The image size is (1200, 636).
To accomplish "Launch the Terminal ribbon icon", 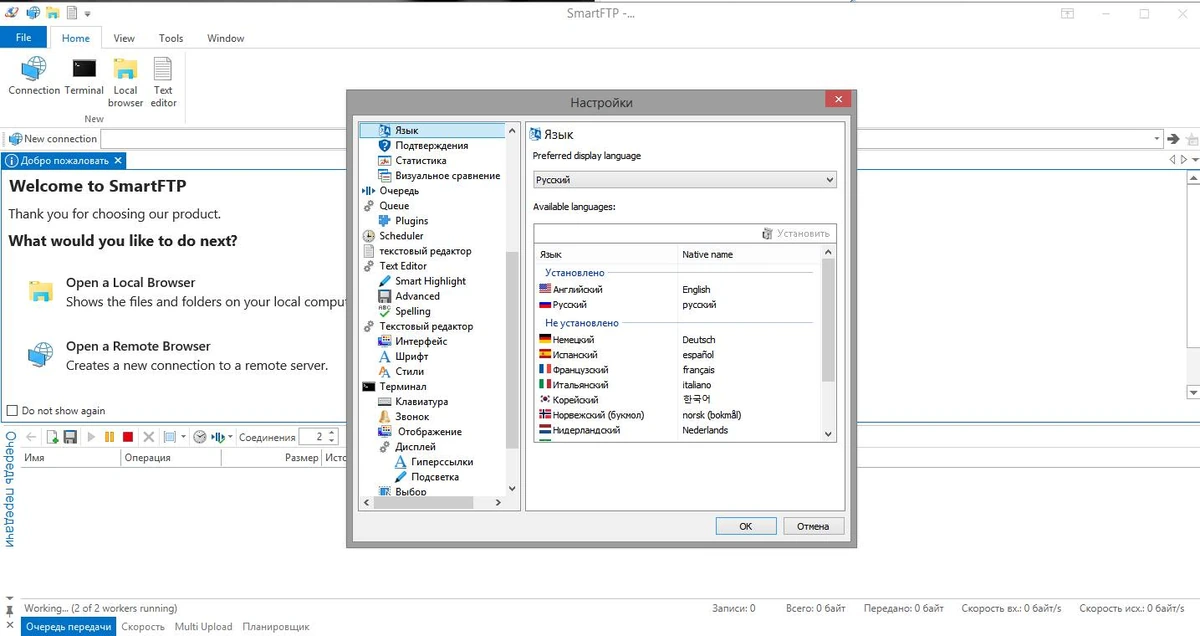I will (x=84, y=77).
